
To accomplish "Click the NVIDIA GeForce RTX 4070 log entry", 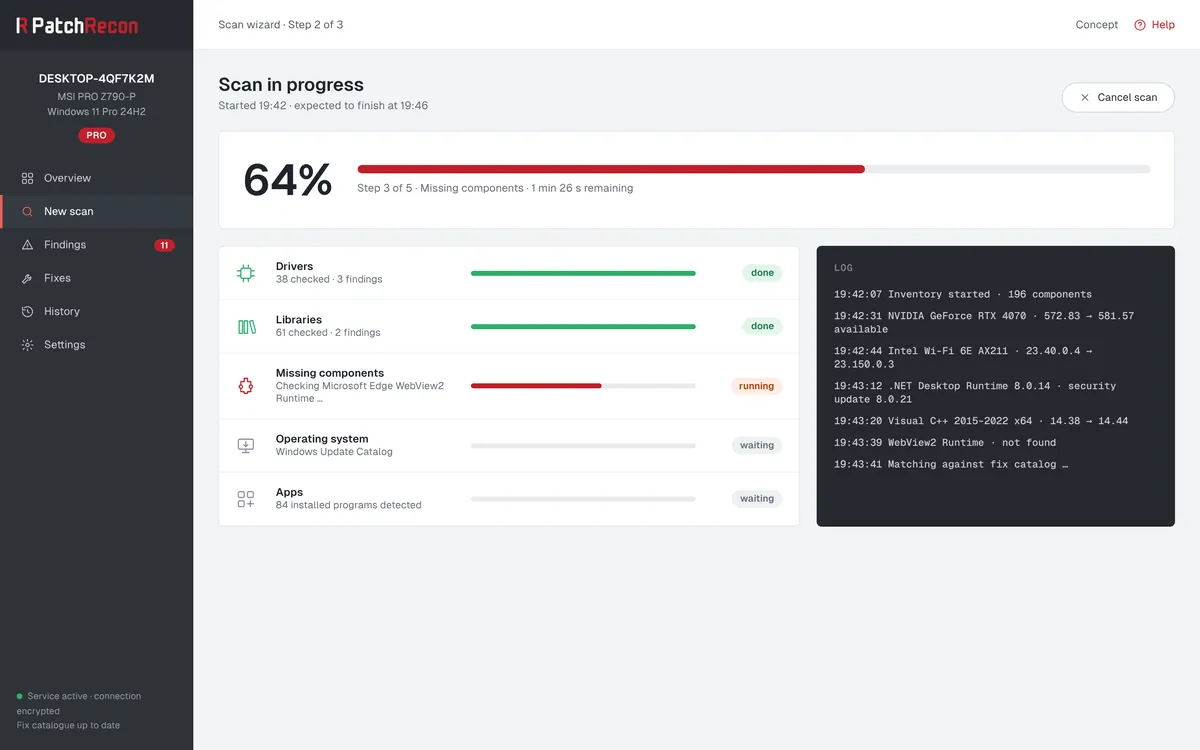I will pos(984,322).
